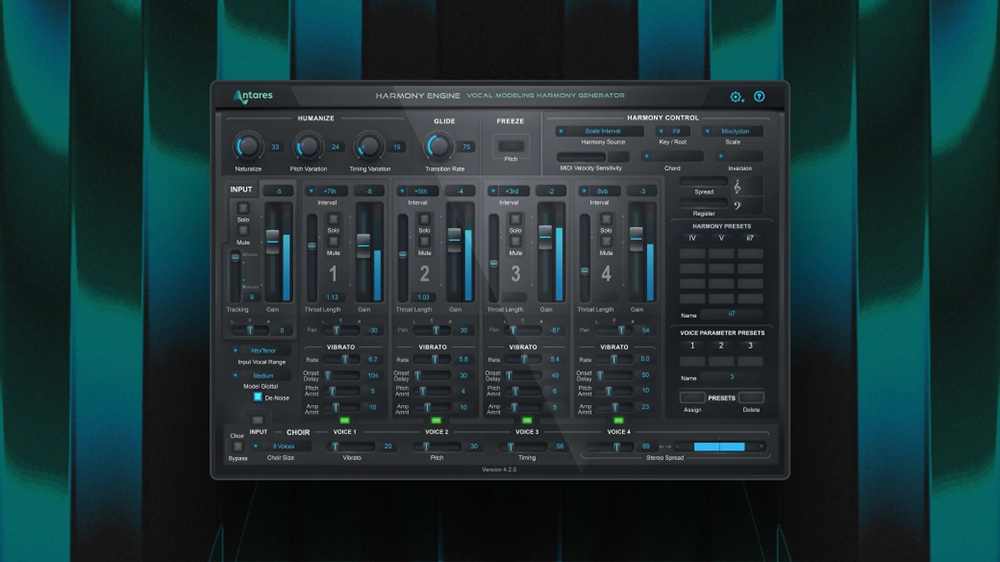Mute harmony voice 3

click(x=515, y=241)
